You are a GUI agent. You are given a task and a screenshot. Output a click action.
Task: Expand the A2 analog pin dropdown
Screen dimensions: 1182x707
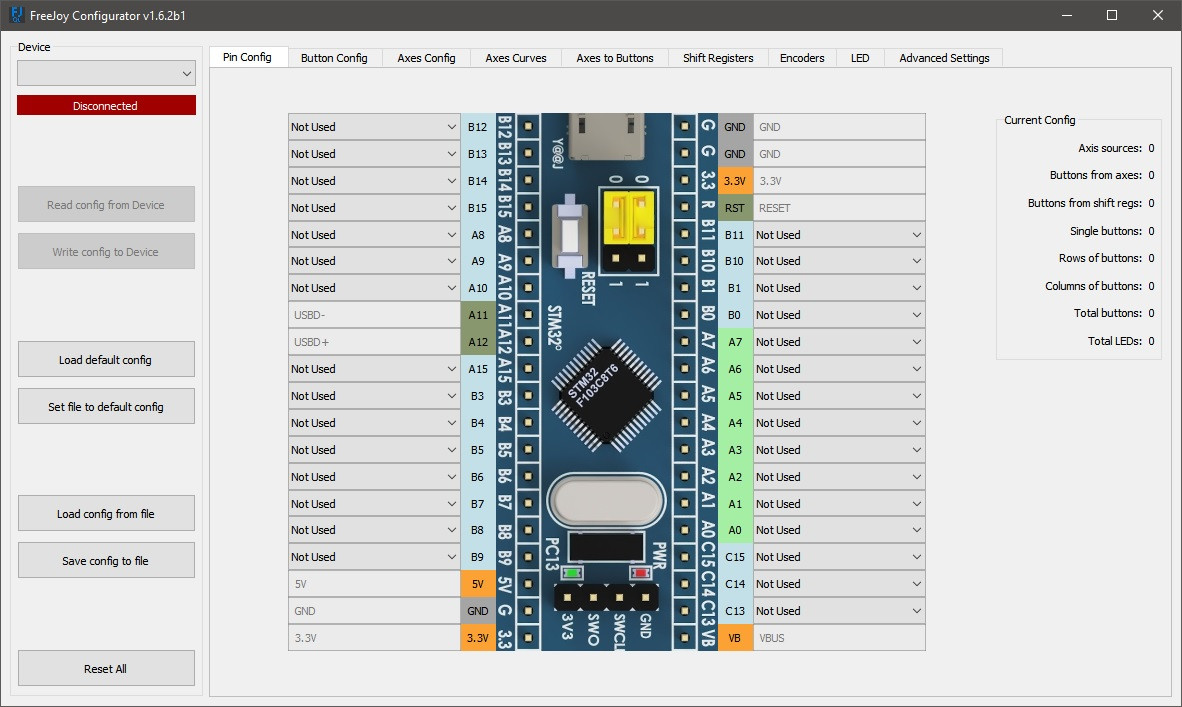[x=839, y=476]
